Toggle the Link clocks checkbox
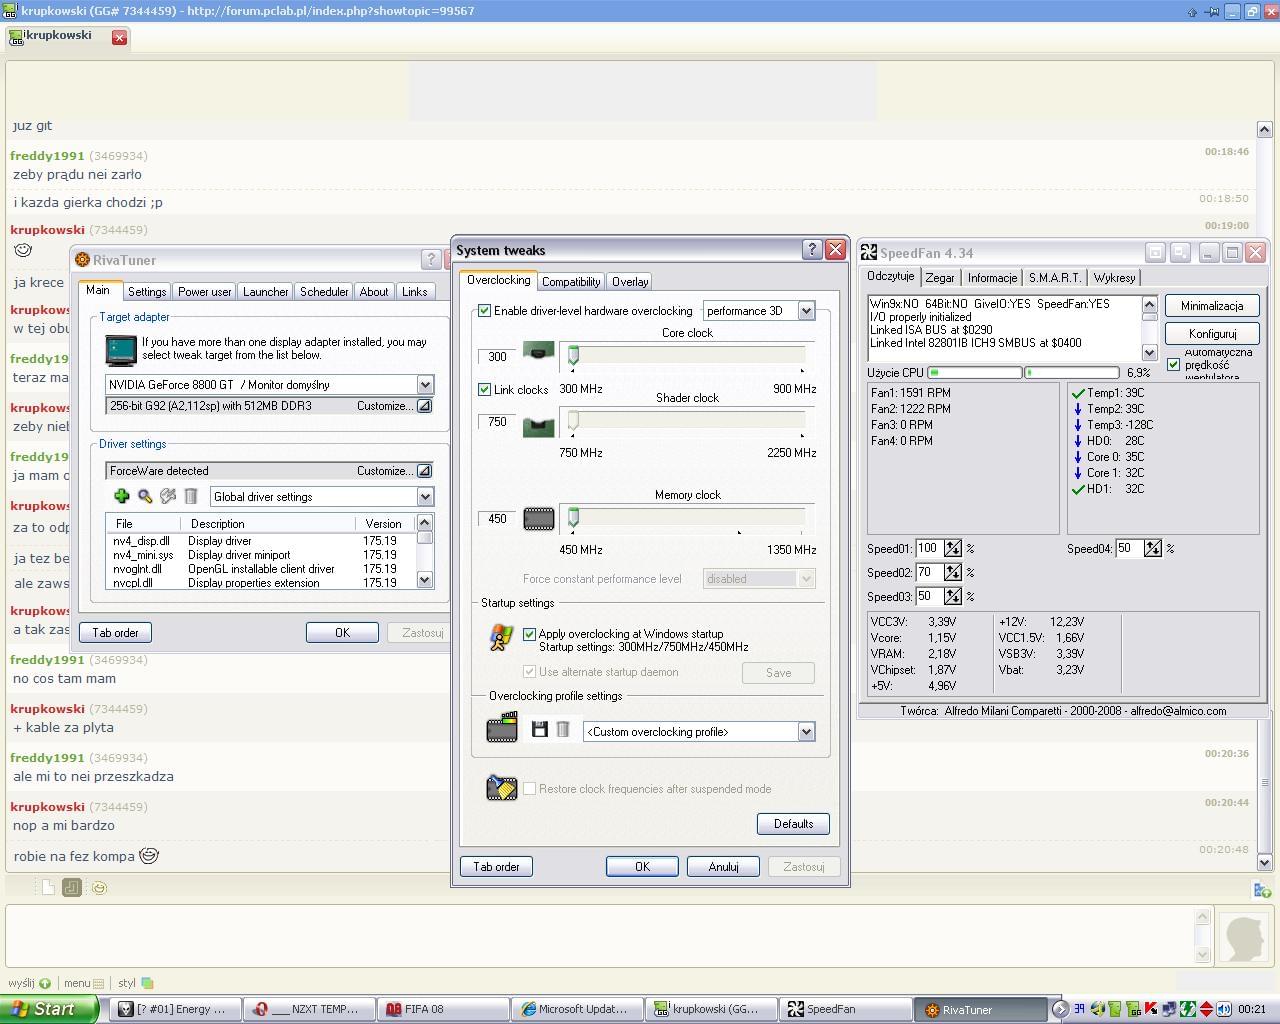1280x1024 pixels. click(x=484, y=389)
